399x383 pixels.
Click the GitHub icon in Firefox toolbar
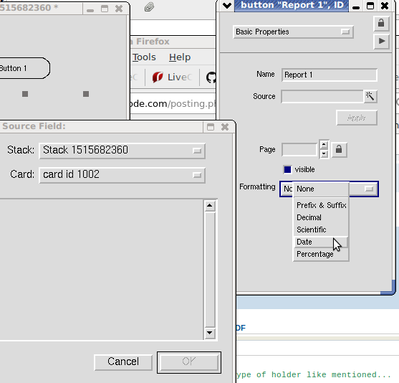[x=211, y=77]
